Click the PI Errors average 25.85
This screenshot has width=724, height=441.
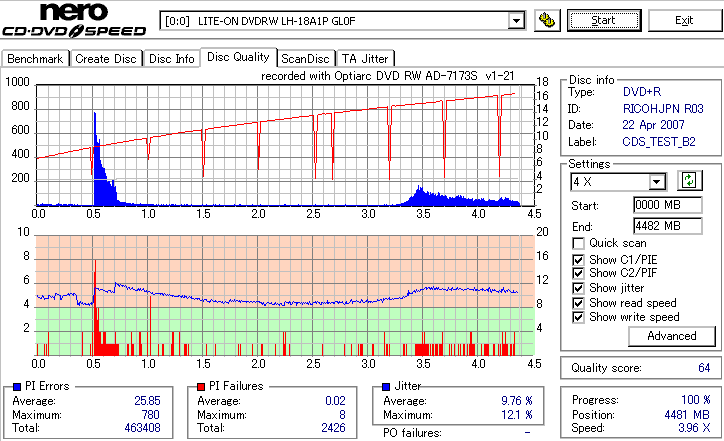[x=147, y=401]
